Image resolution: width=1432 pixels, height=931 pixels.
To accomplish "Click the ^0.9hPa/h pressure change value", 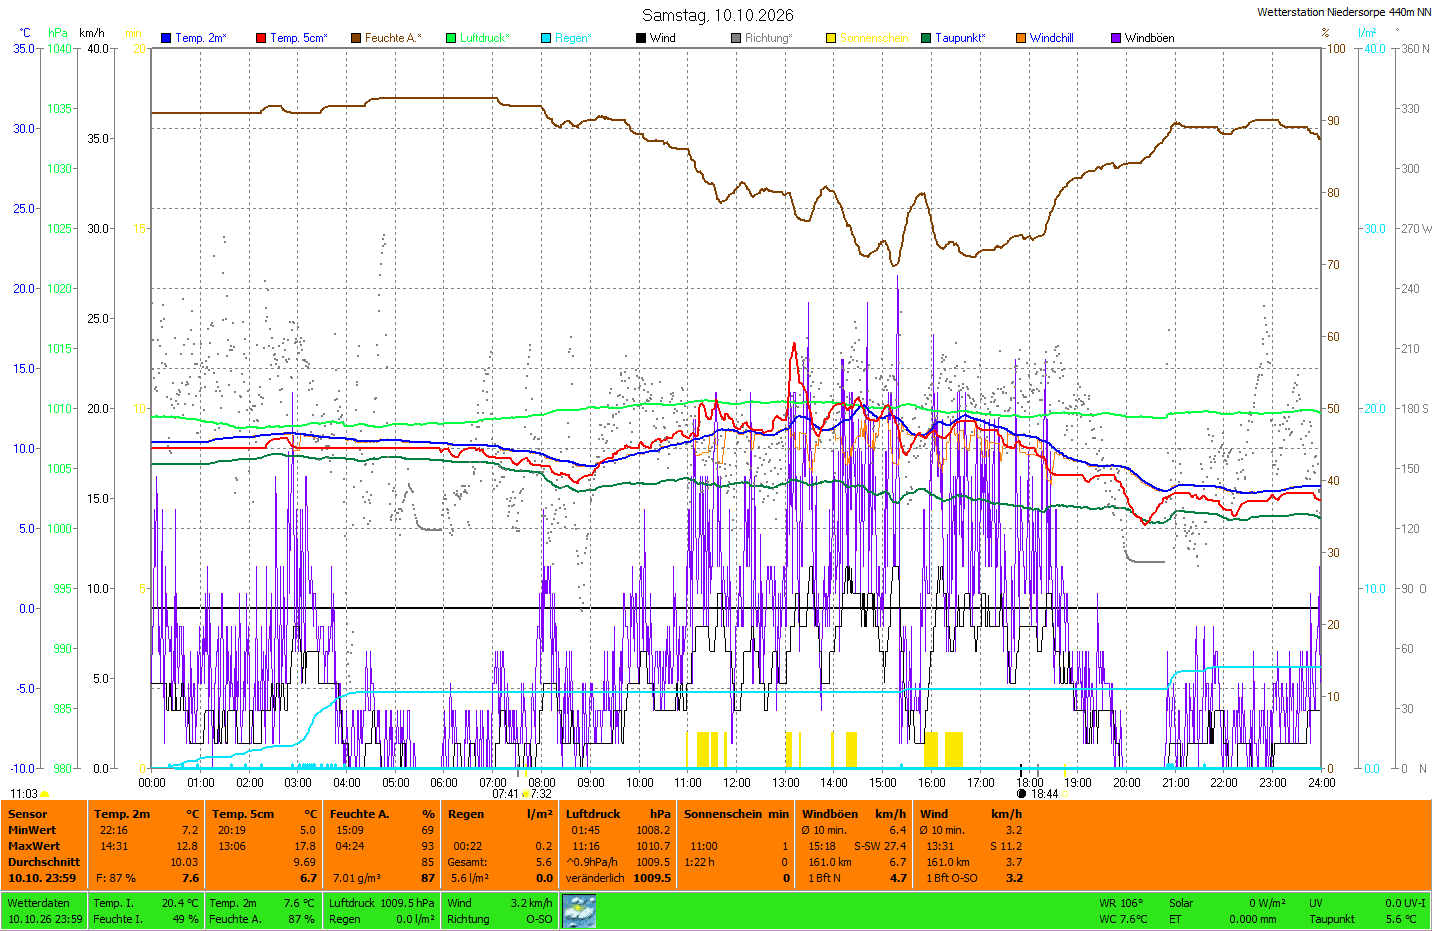I will coord(592,862).
